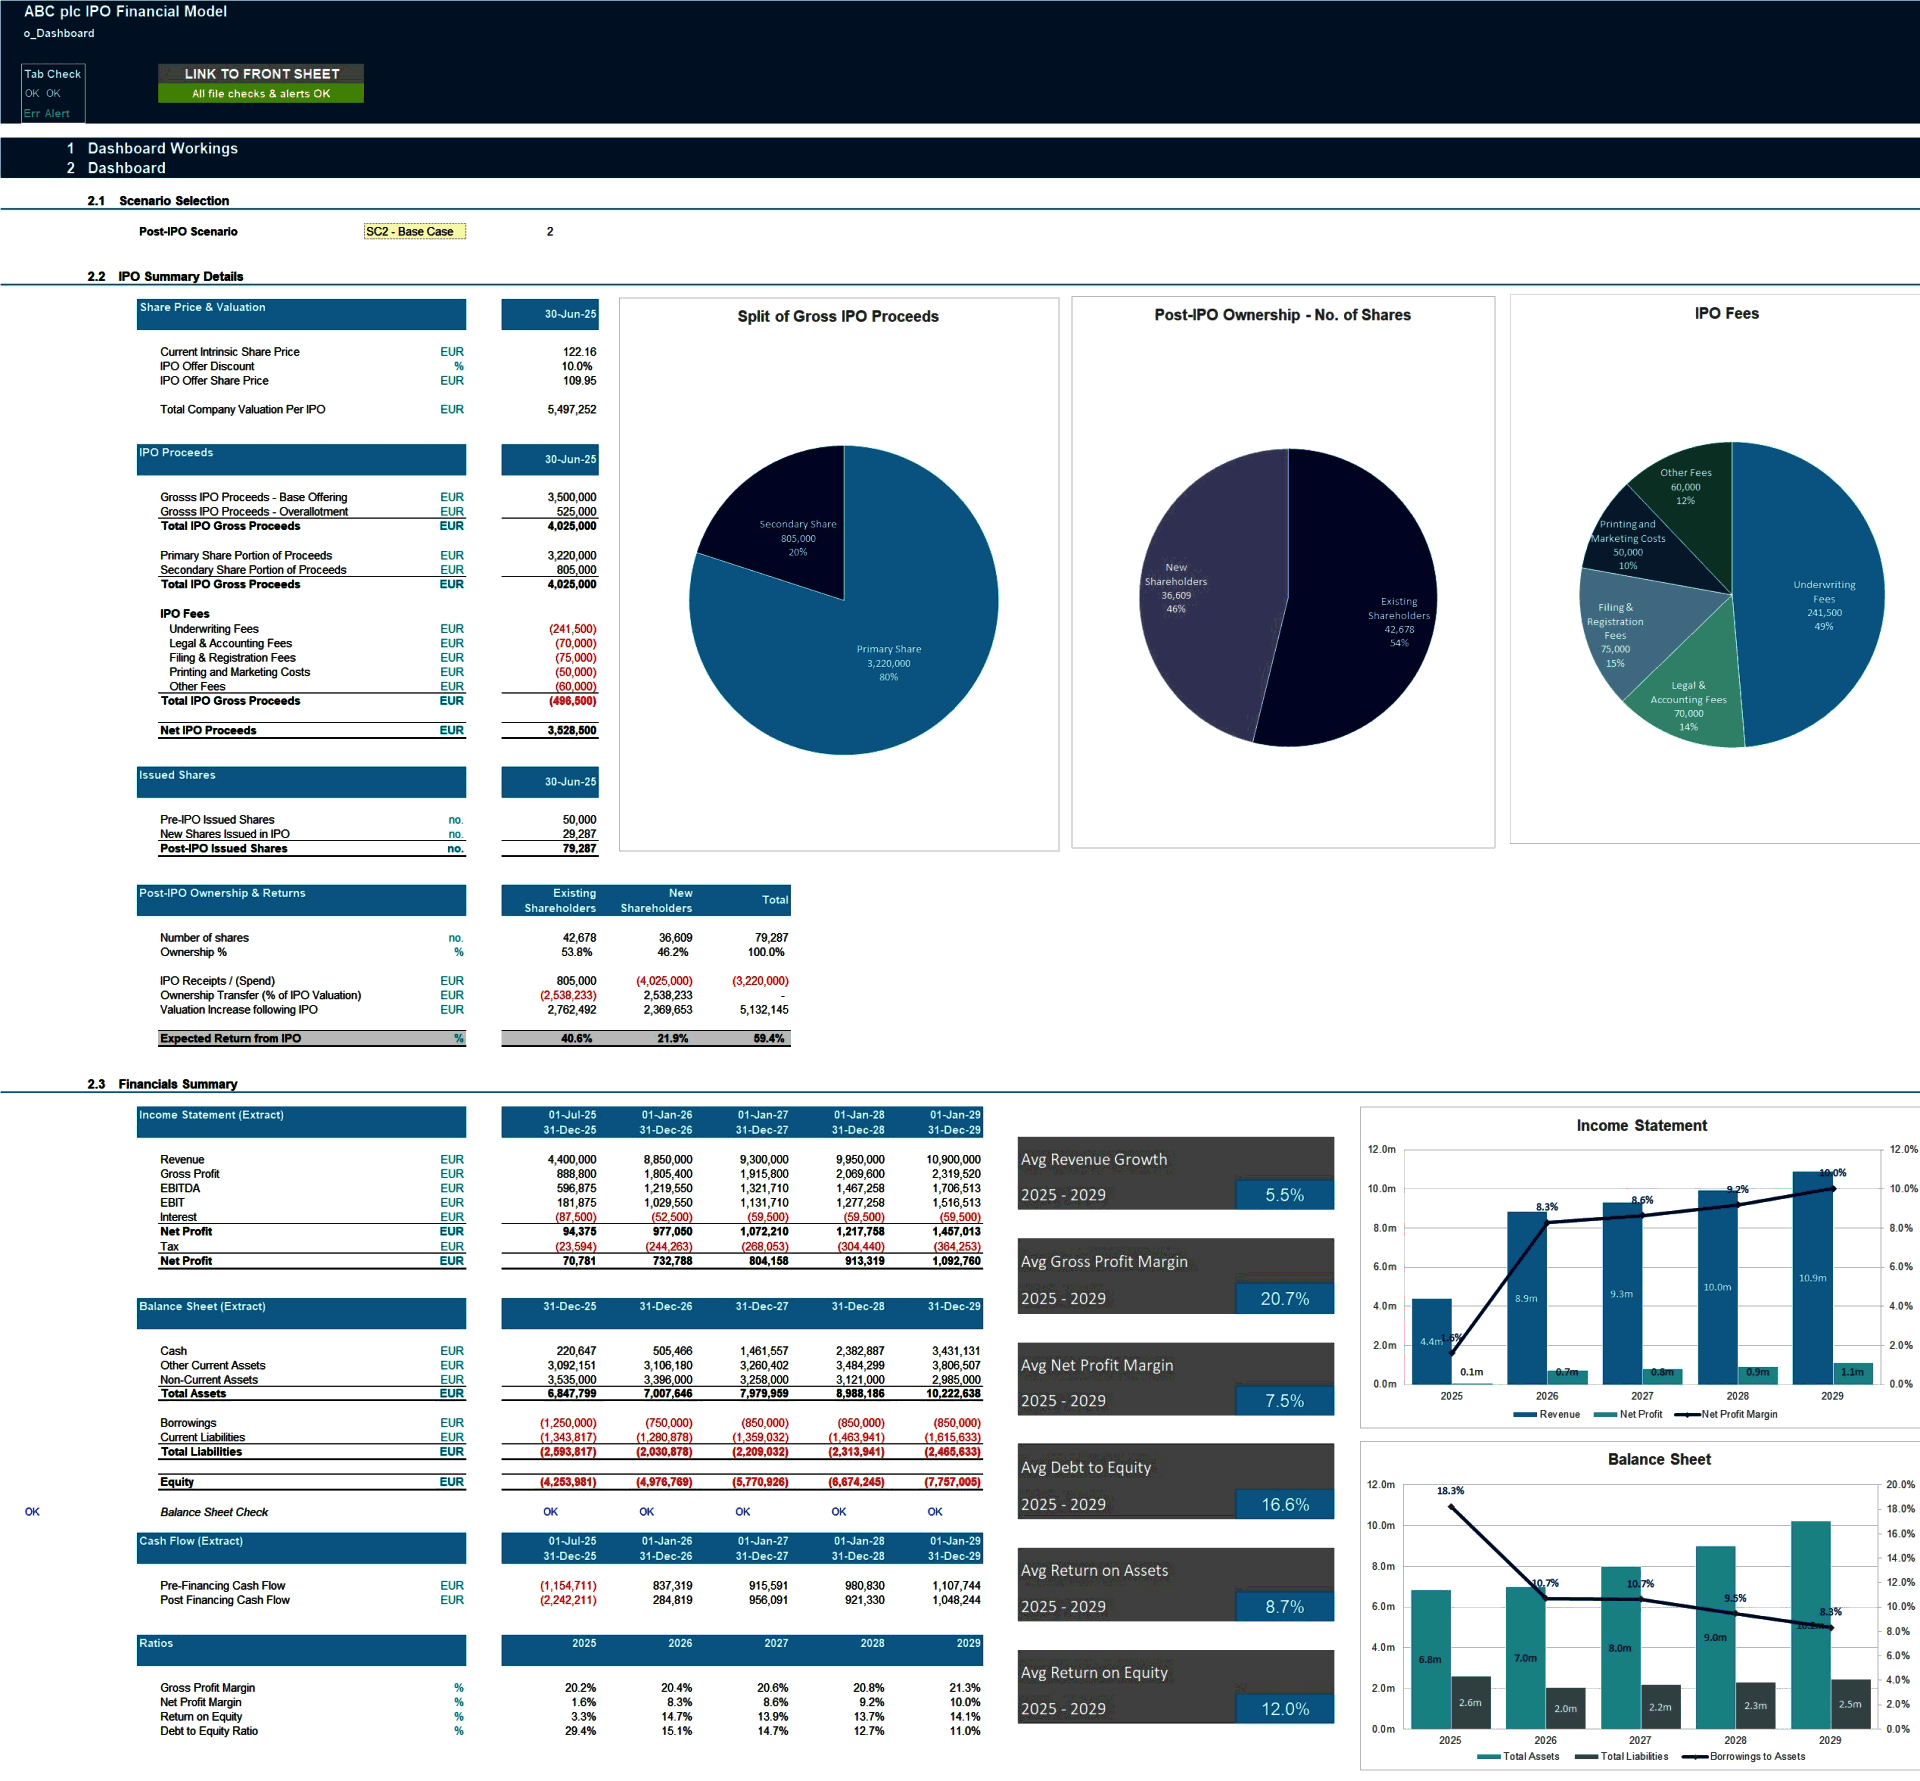Click the 2.3 Financials Summary heading
Viewport: 1920px width, 1781px height.
coord(162,1084)
